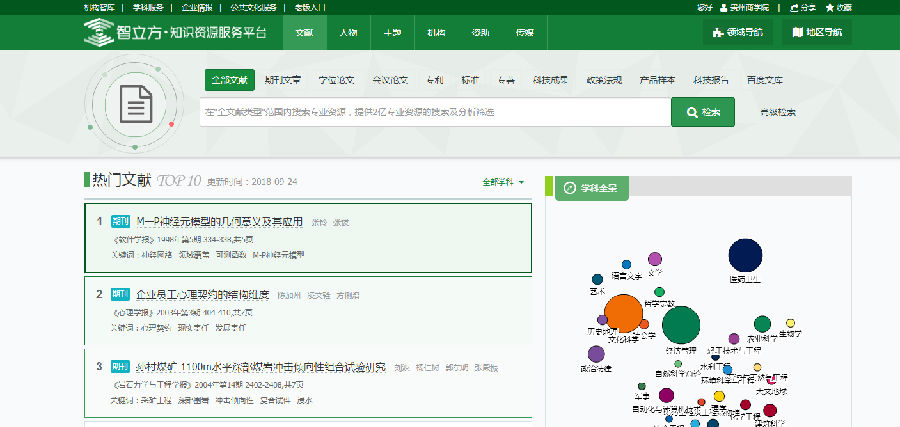Viewport: 900px width, 427px height.
Task: Select the 专利 search category tab
Action: tap(435, 80)
